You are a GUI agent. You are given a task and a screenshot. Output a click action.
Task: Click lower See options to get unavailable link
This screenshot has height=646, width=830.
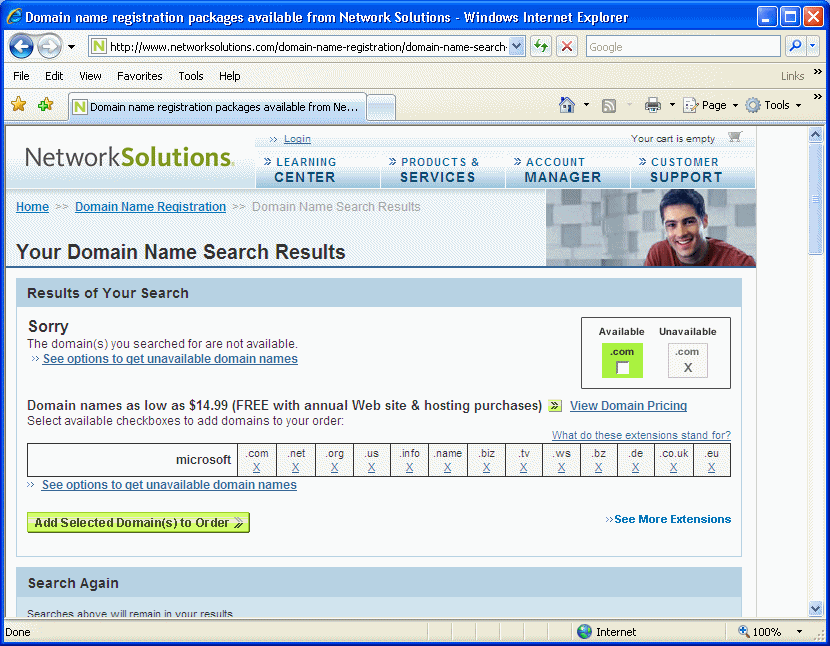(169, 484)
